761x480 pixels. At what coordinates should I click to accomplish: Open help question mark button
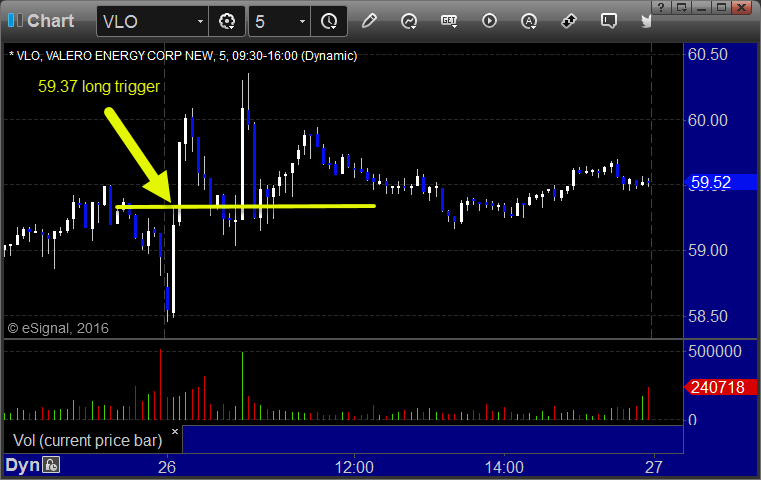661,7
